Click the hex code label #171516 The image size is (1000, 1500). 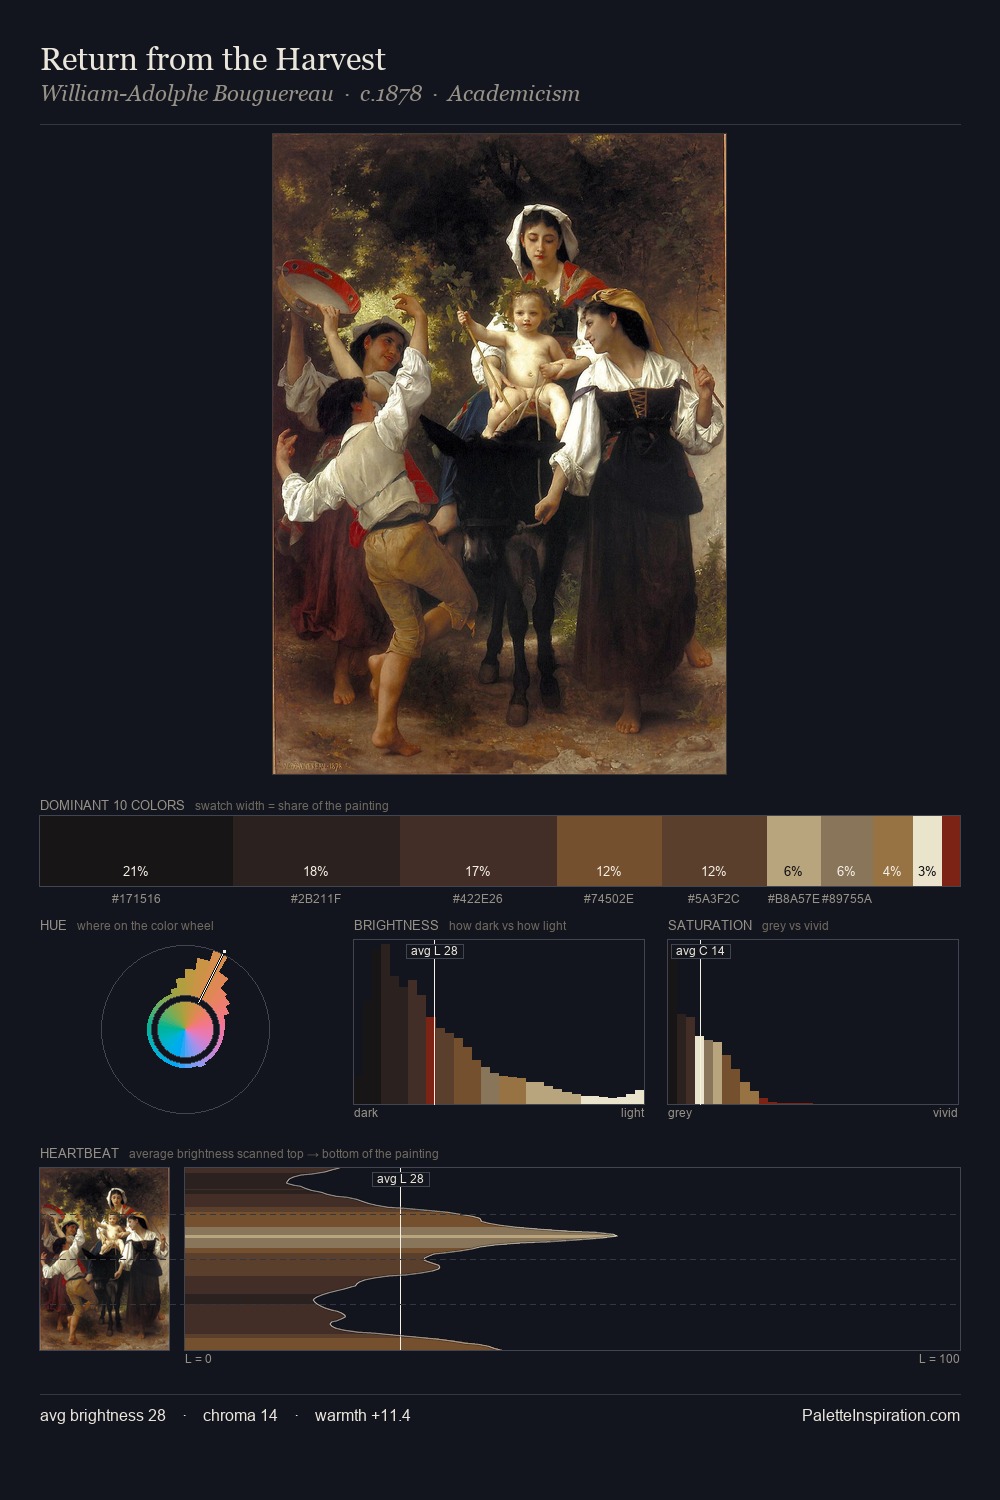click(136, 899)
